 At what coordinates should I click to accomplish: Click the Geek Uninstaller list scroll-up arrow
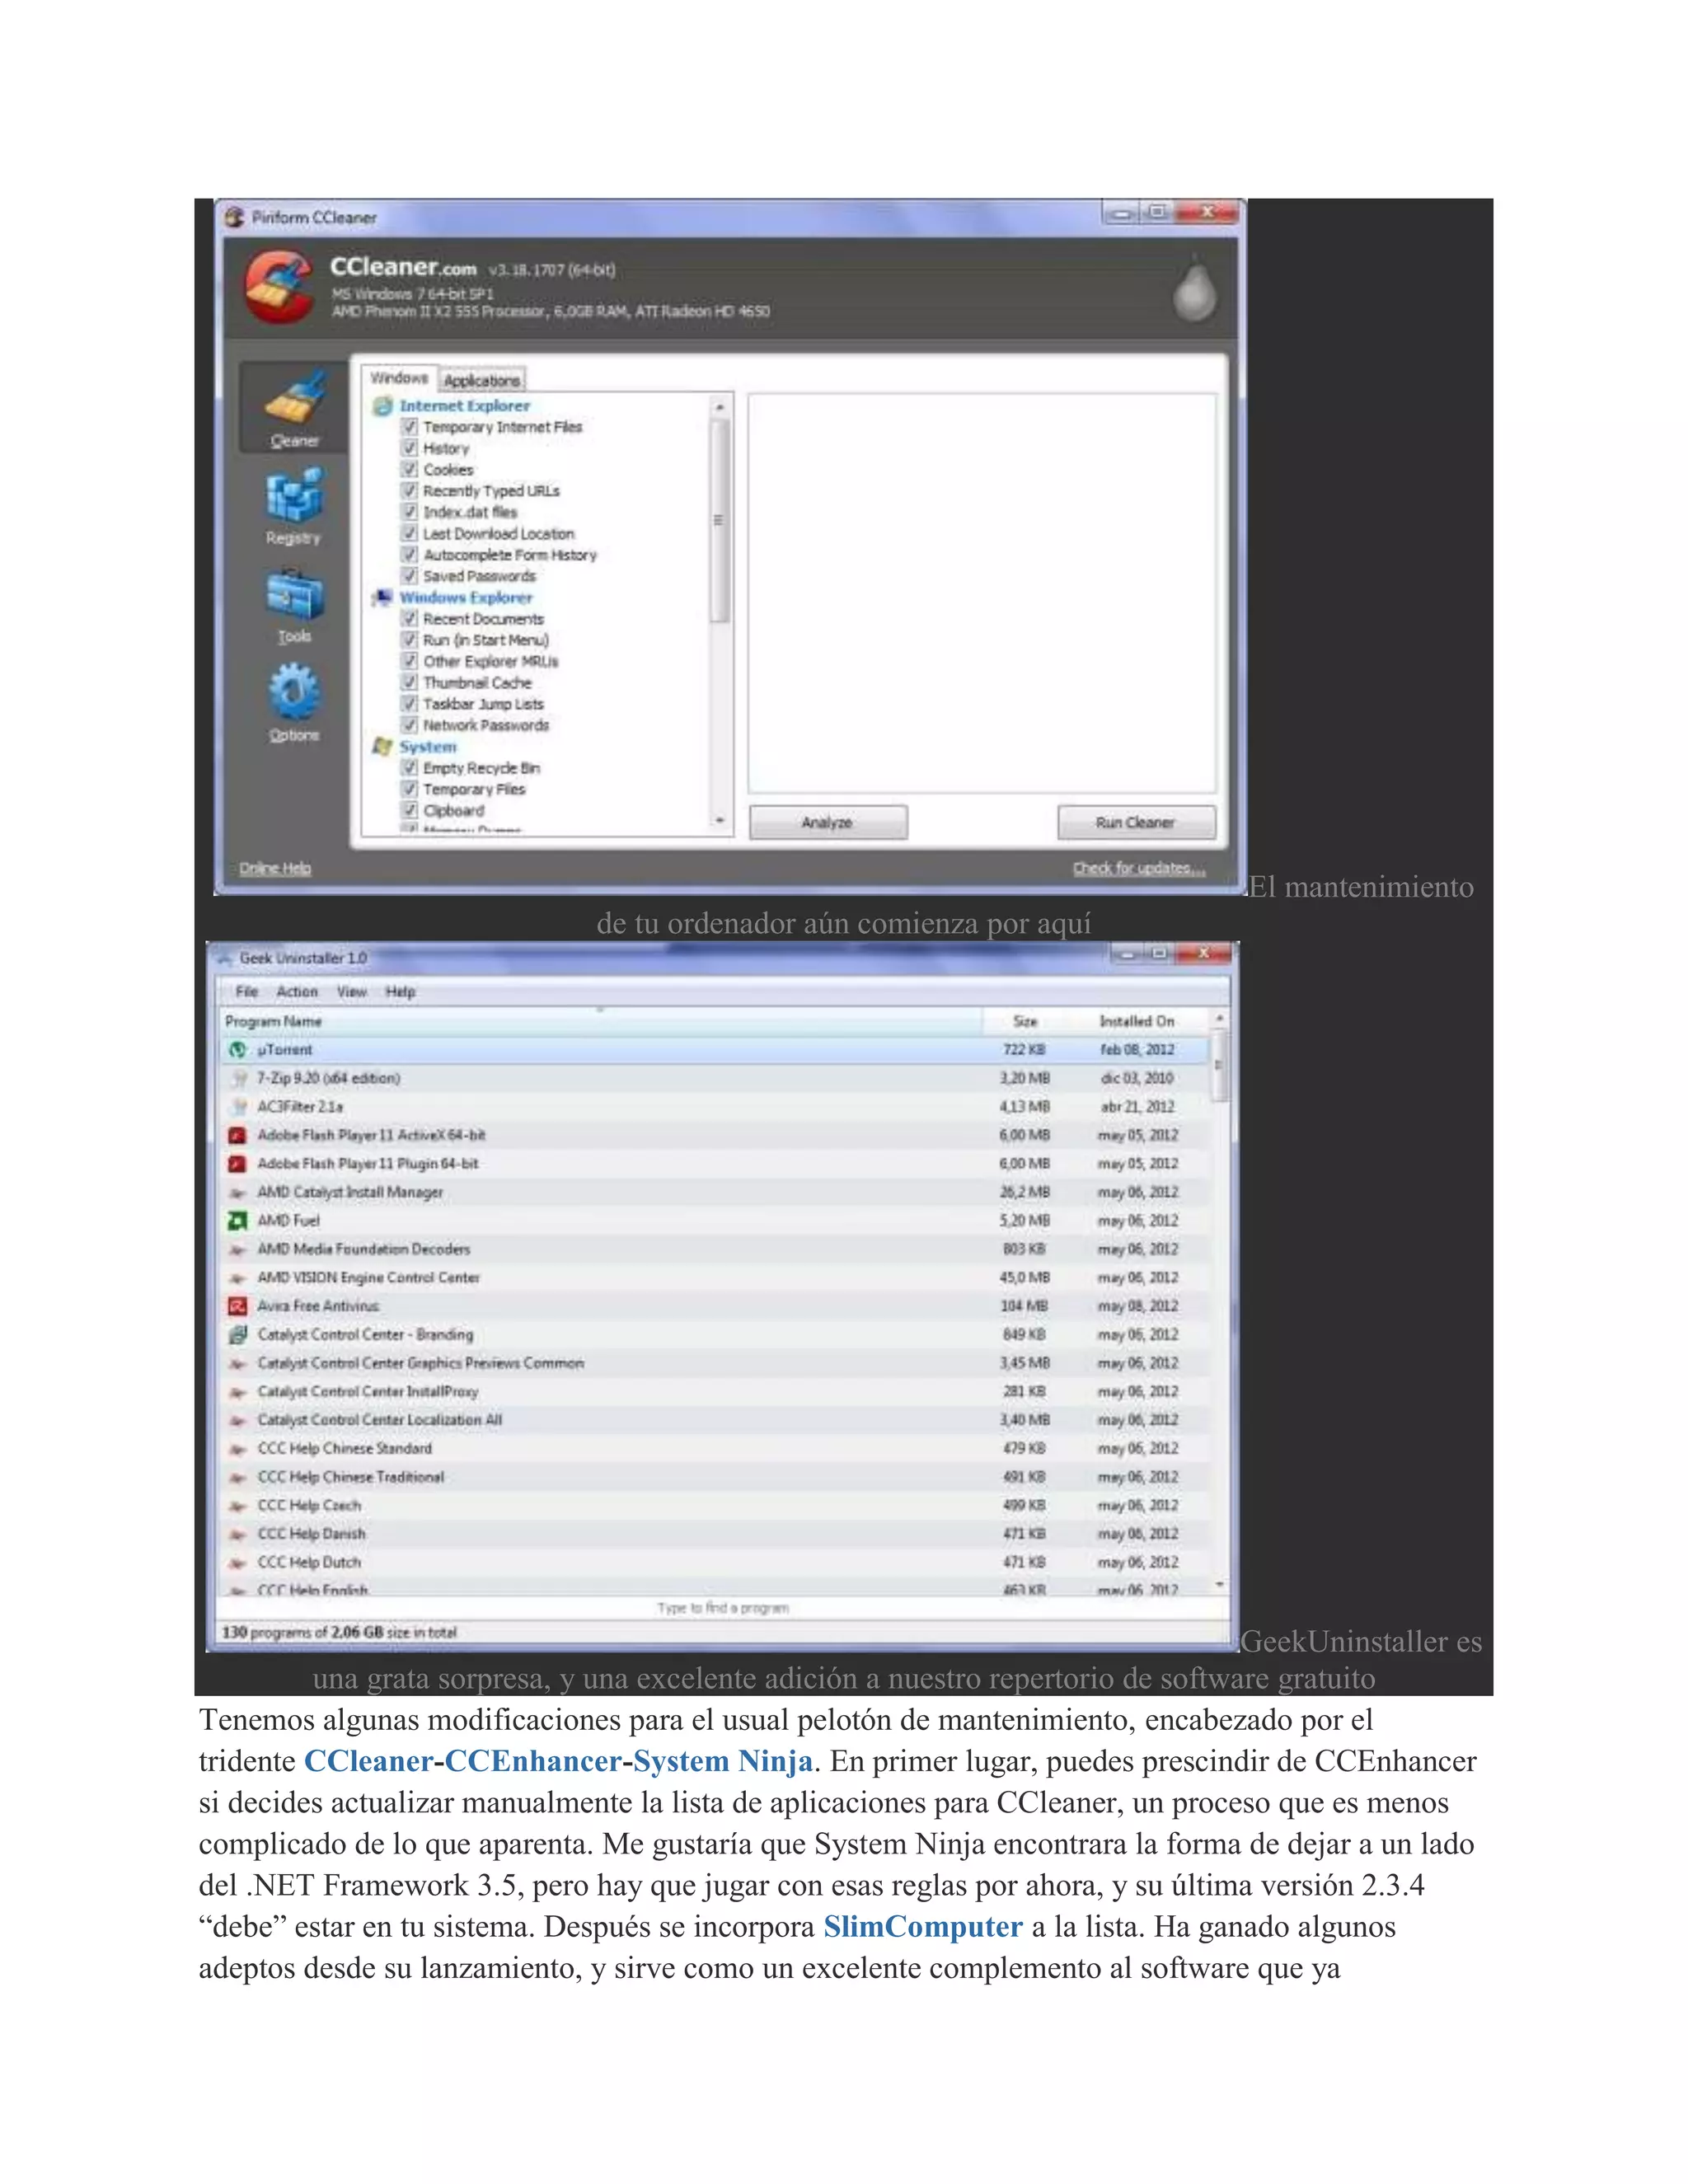1219,1018
